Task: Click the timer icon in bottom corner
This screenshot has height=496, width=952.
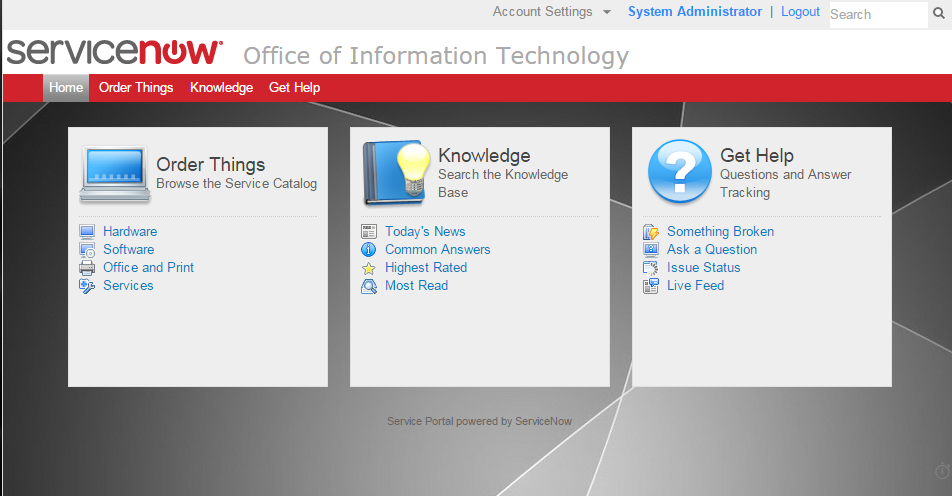Action: click(942, 471)
